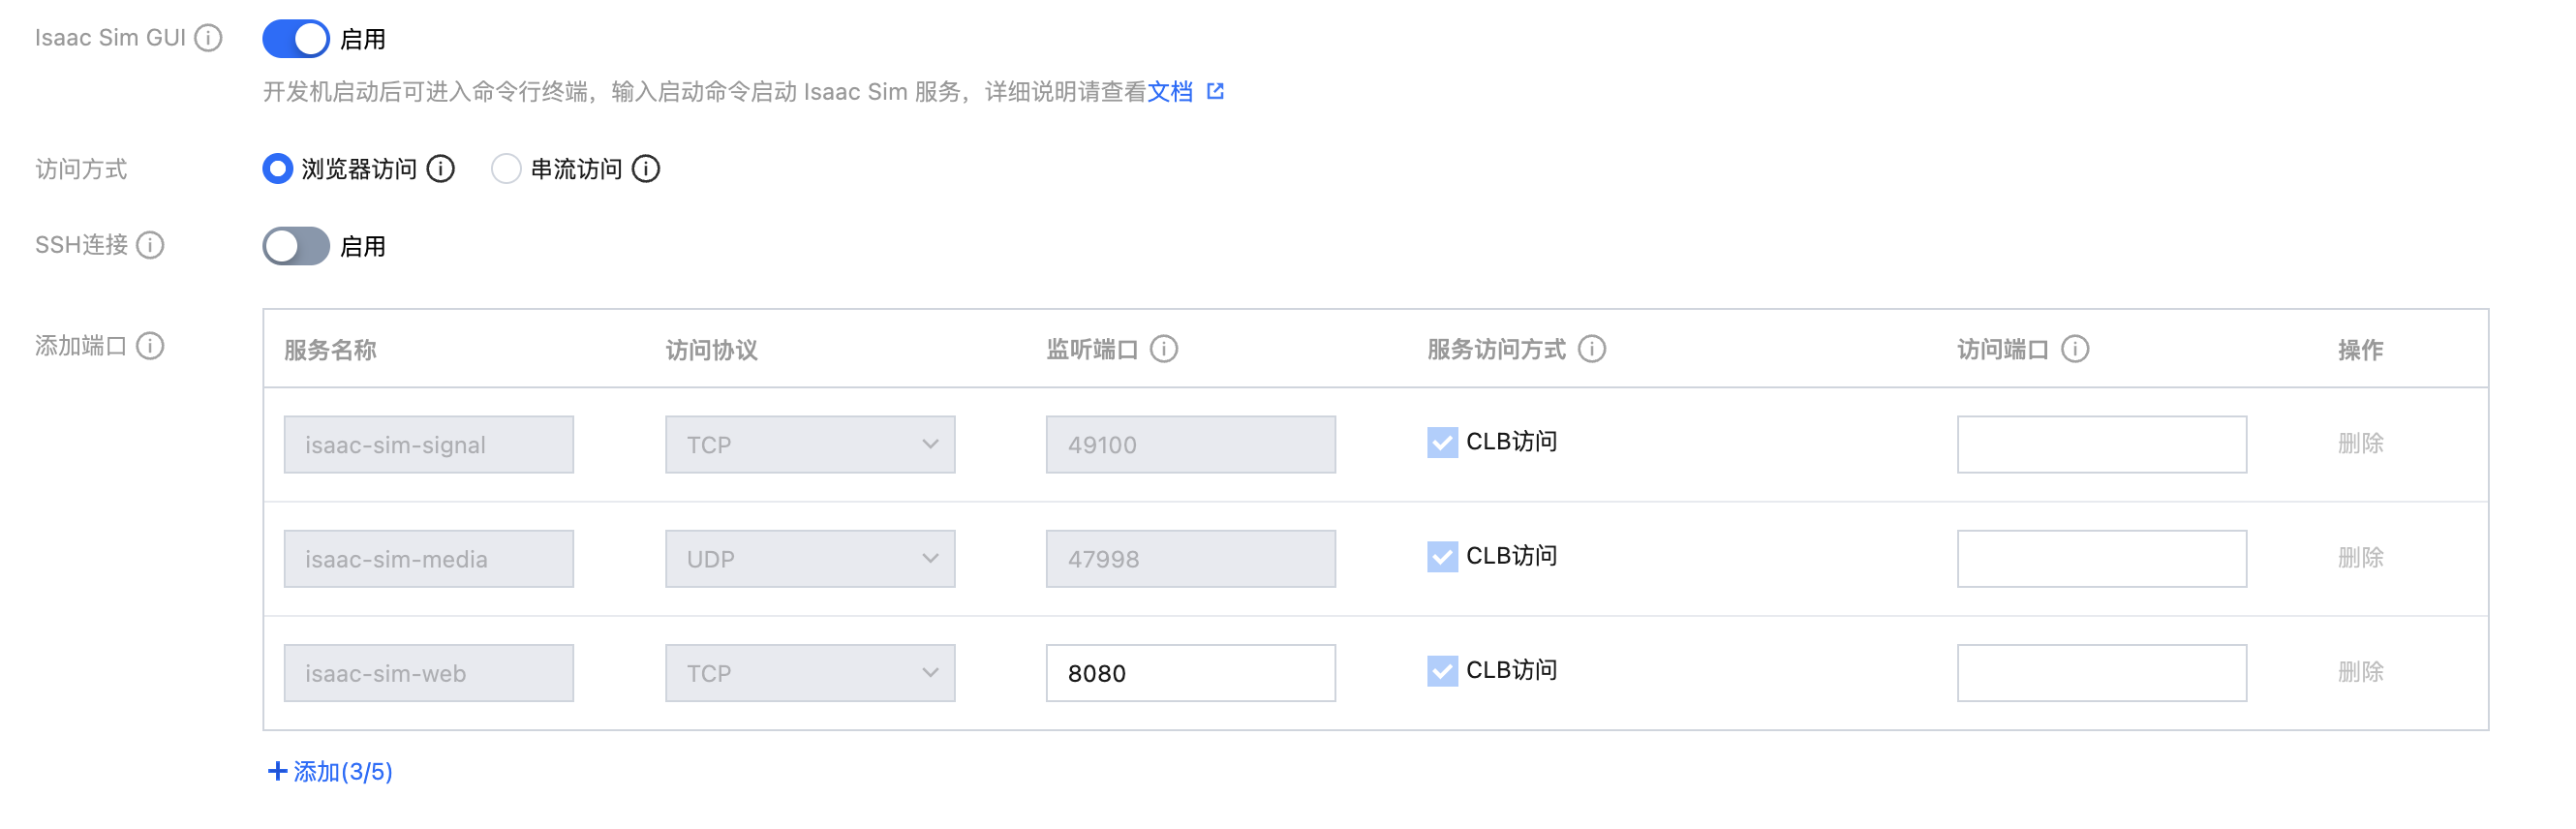Toggle CLB访问 checkbox for isaac-sim-web row
This screenshot has height=829, width=2576.
1441,670
